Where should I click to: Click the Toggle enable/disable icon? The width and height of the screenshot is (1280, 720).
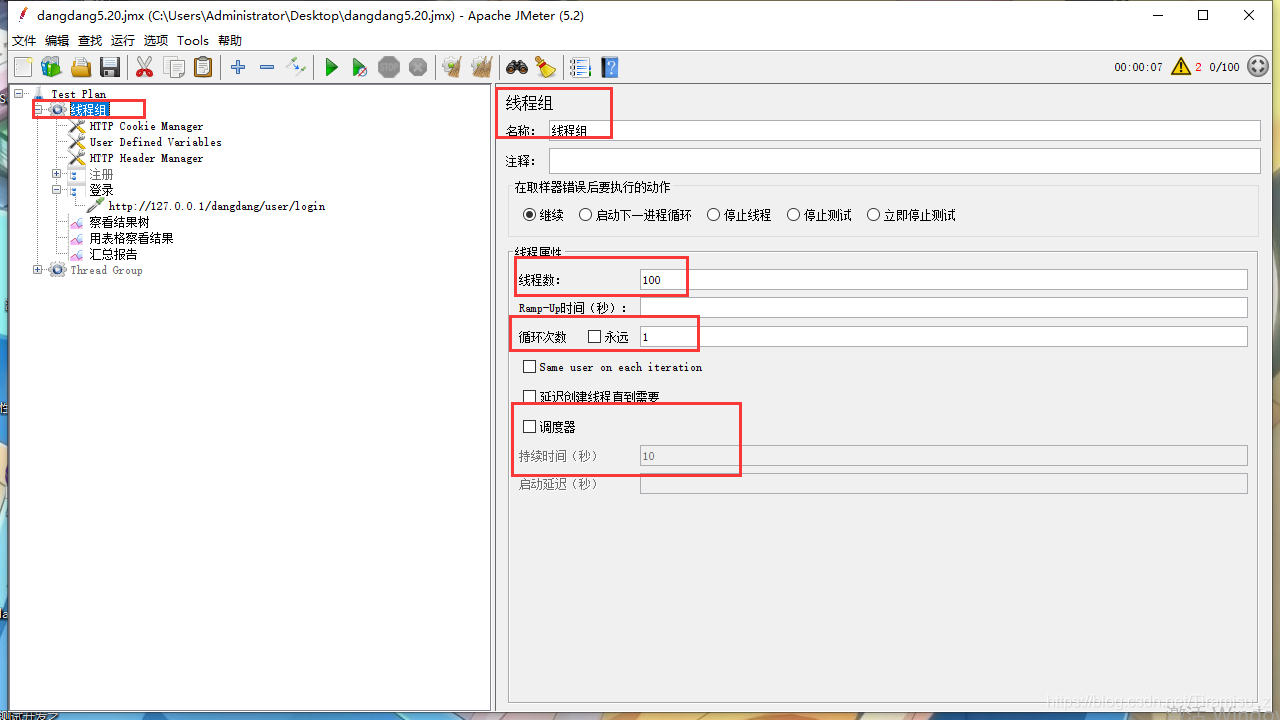click(296, 67)
